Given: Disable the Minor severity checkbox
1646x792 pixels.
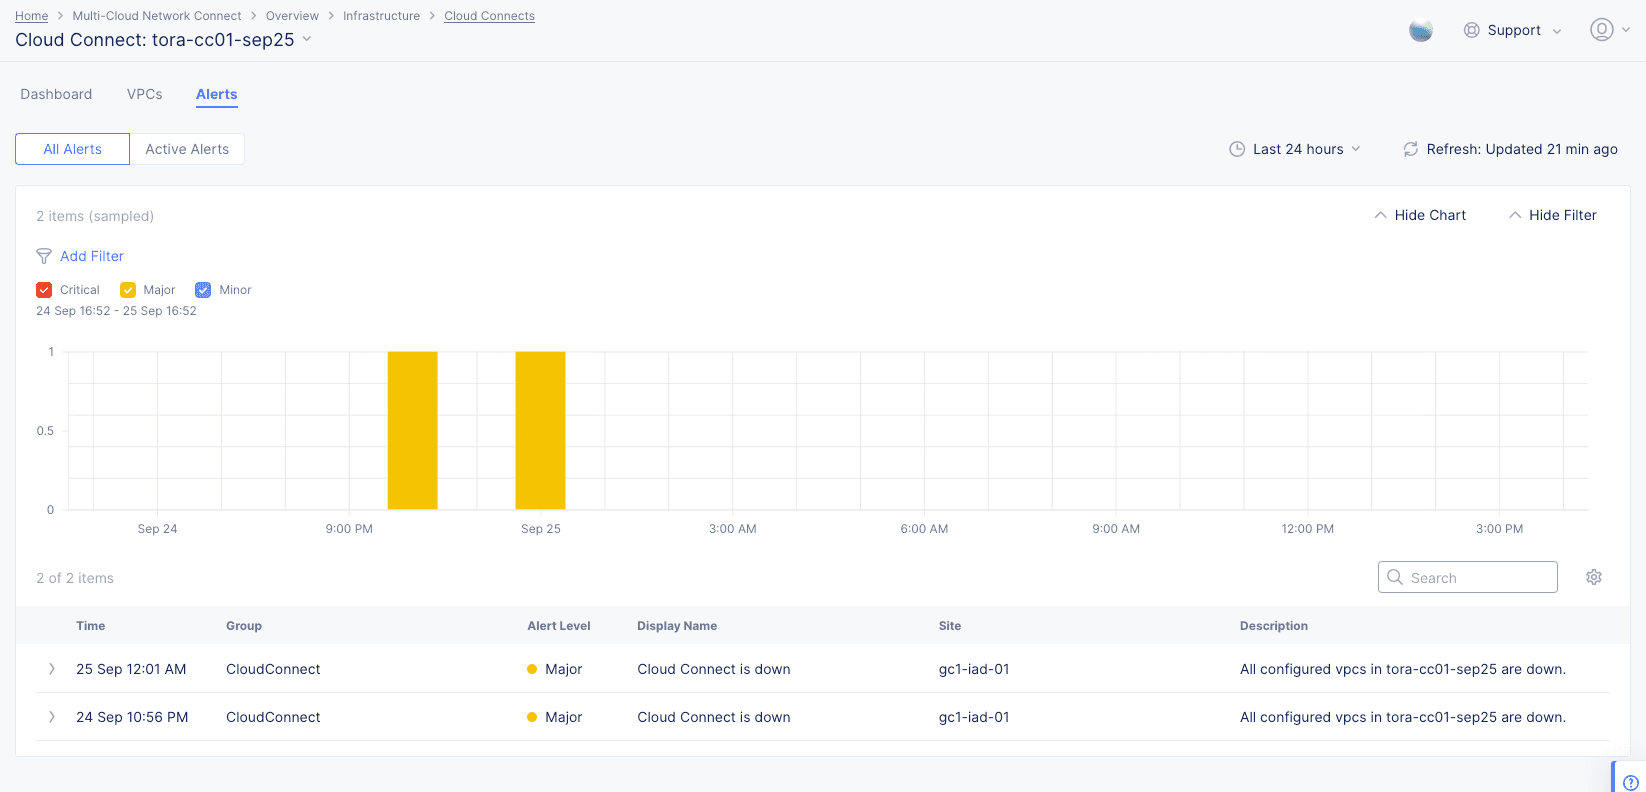Looking at the screenshot, I should coord(203,290).
